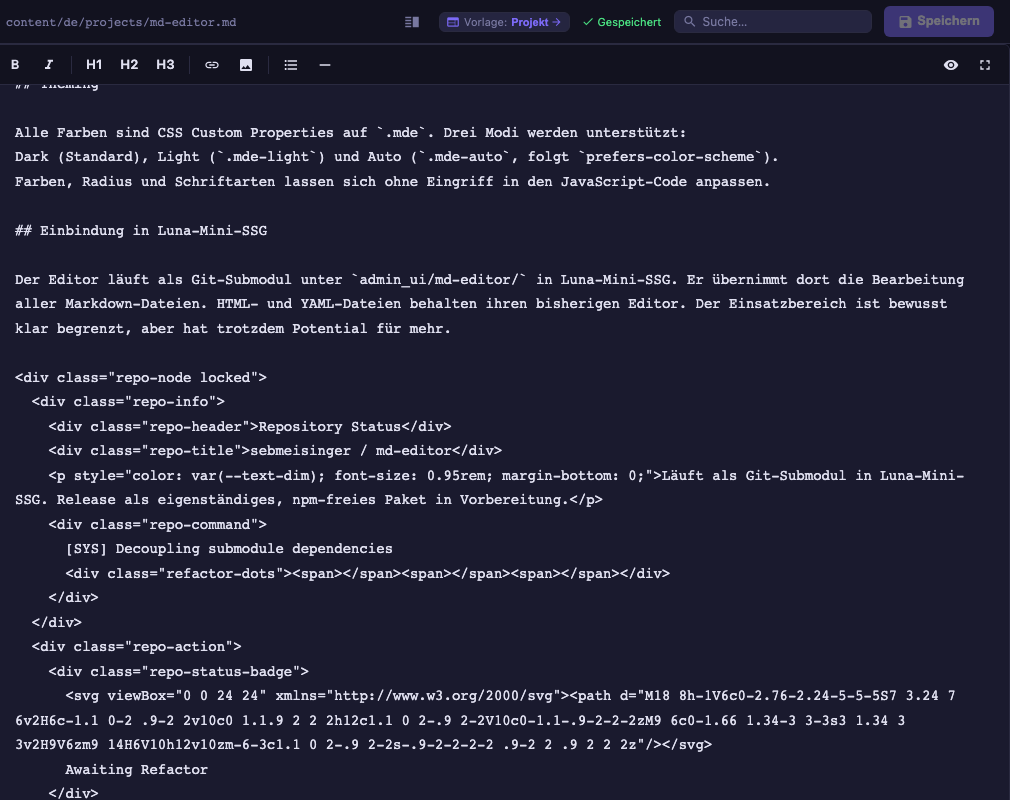
Task: Click line '[SYS] Decoupling submodule dependencies'
Action: (229, 549)
